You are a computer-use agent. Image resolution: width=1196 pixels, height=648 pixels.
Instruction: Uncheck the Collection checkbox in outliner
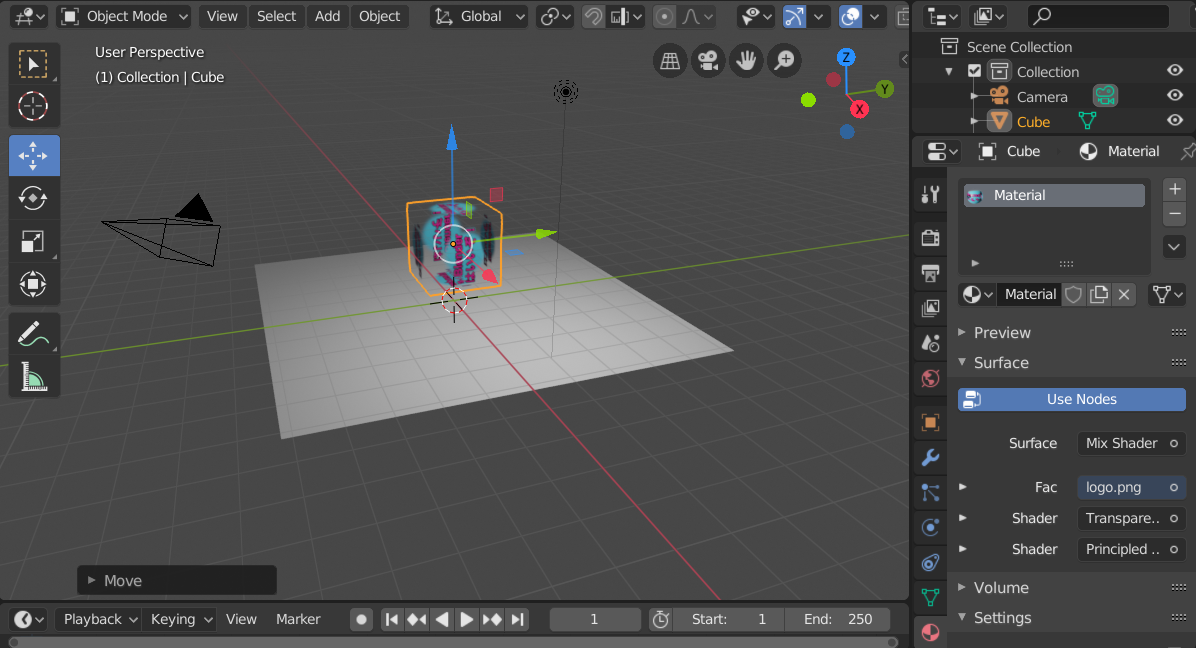pos(974,71)
